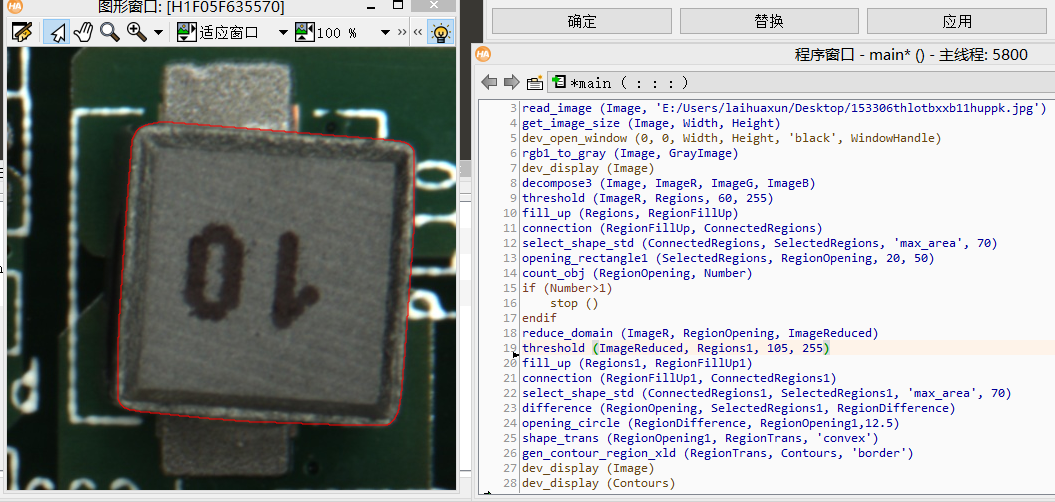Expand the 适应窗口 dropdown arrow
Image resolution: width=1055 pixels, height=502 pixels.
point(283,32)
